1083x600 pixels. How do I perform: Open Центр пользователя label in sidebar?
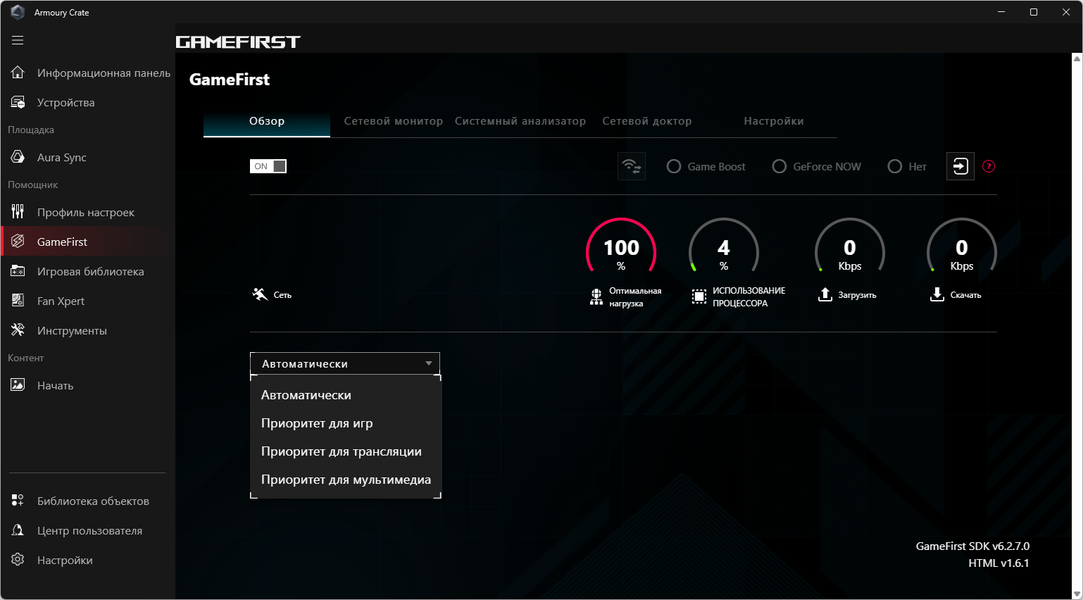point(90,530)
